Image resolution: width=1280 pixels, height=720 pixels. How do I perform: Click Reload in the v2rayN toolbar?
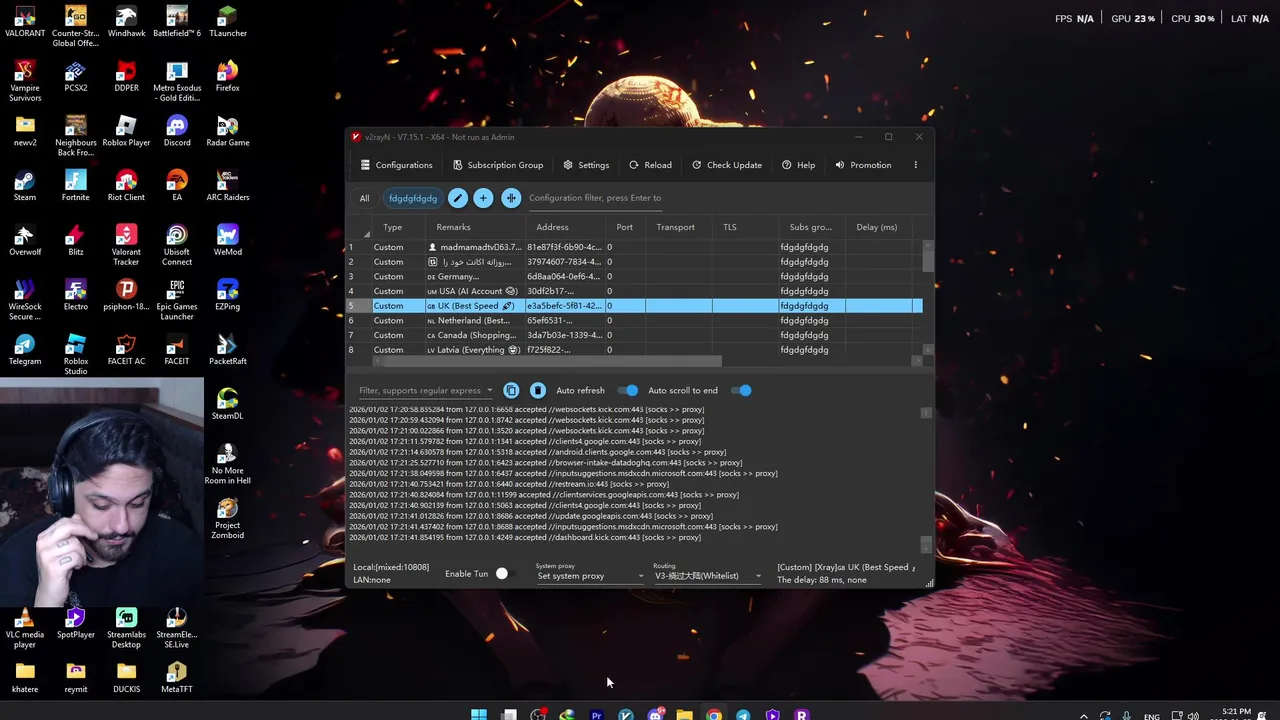[x=650, y=165]
